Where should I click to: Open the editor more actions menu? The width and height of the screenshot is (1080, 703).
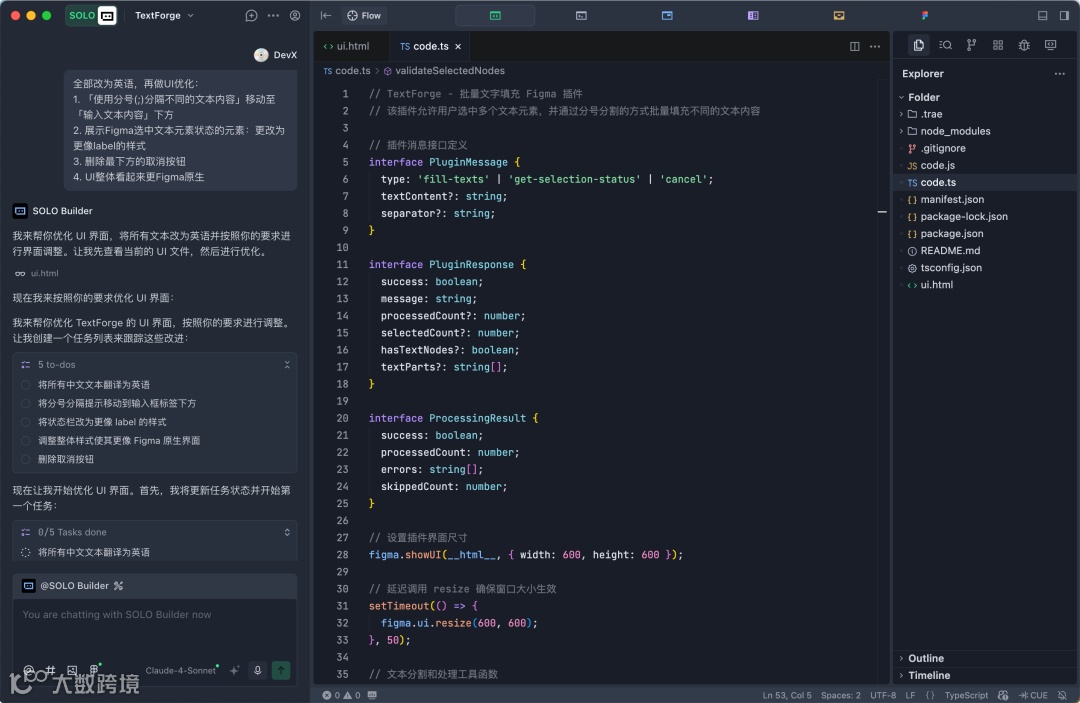click(875, 46)
